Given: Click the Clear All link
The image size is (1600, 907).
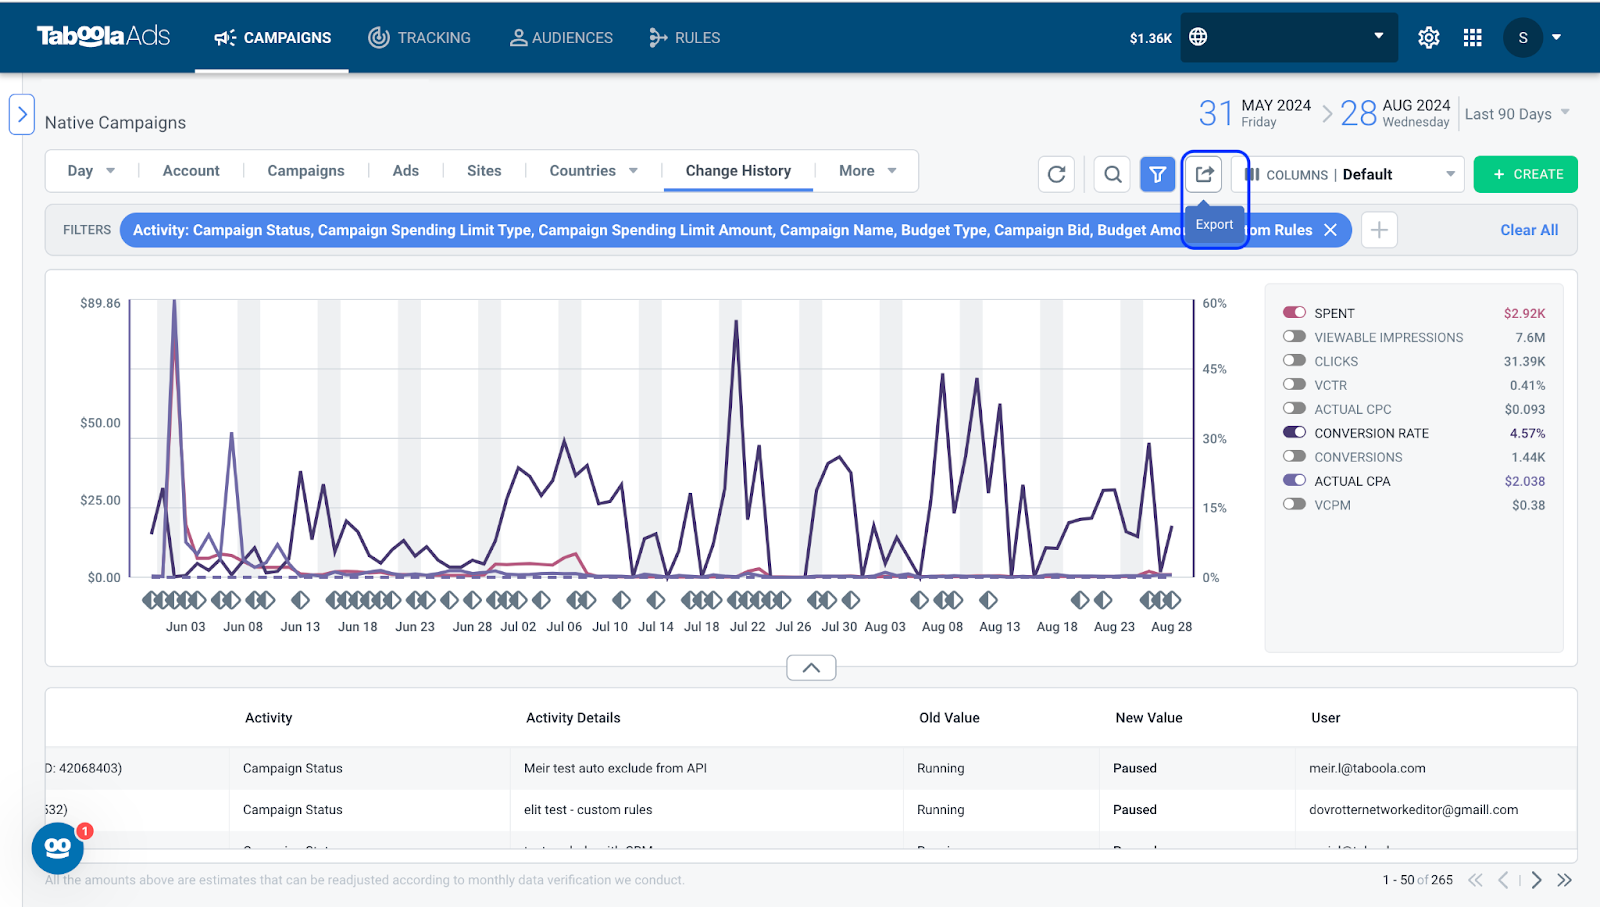Looking at the screenshot, I should [1529, 230].
